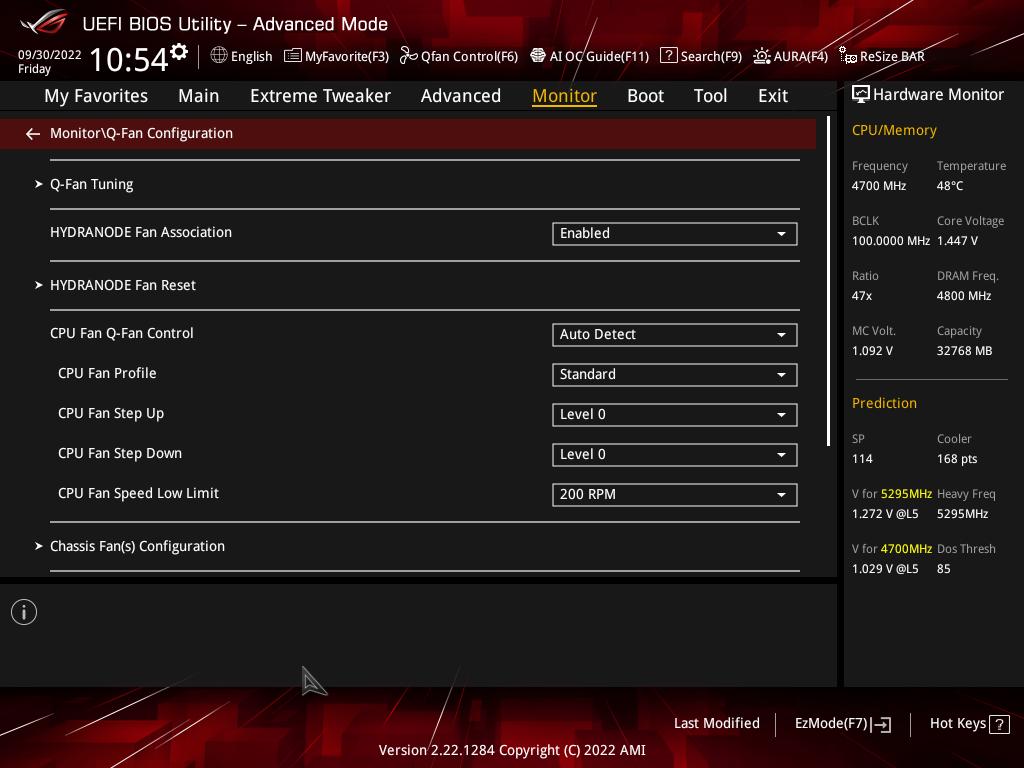
Task: Select CPU Fan Speed Low Limit label
Action: click(x=138, y=494)
